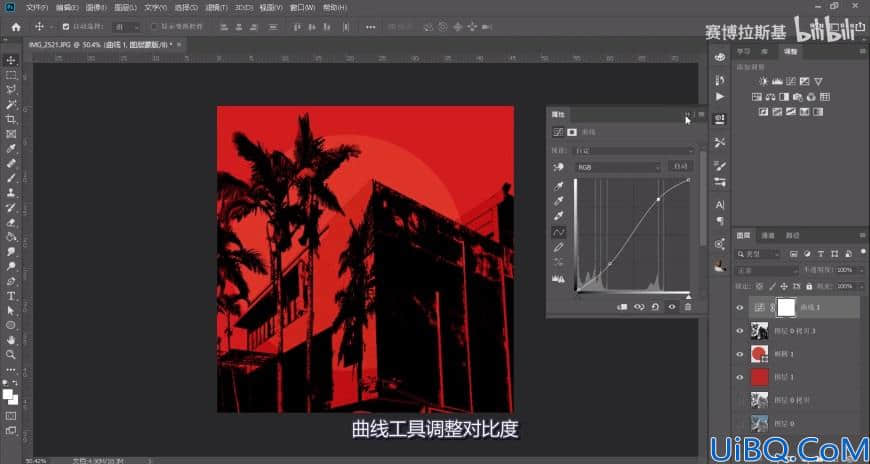This screenshot has width=870, height=464.
Task: Click the Home icon in options bar
Action: tap(16, 27)
